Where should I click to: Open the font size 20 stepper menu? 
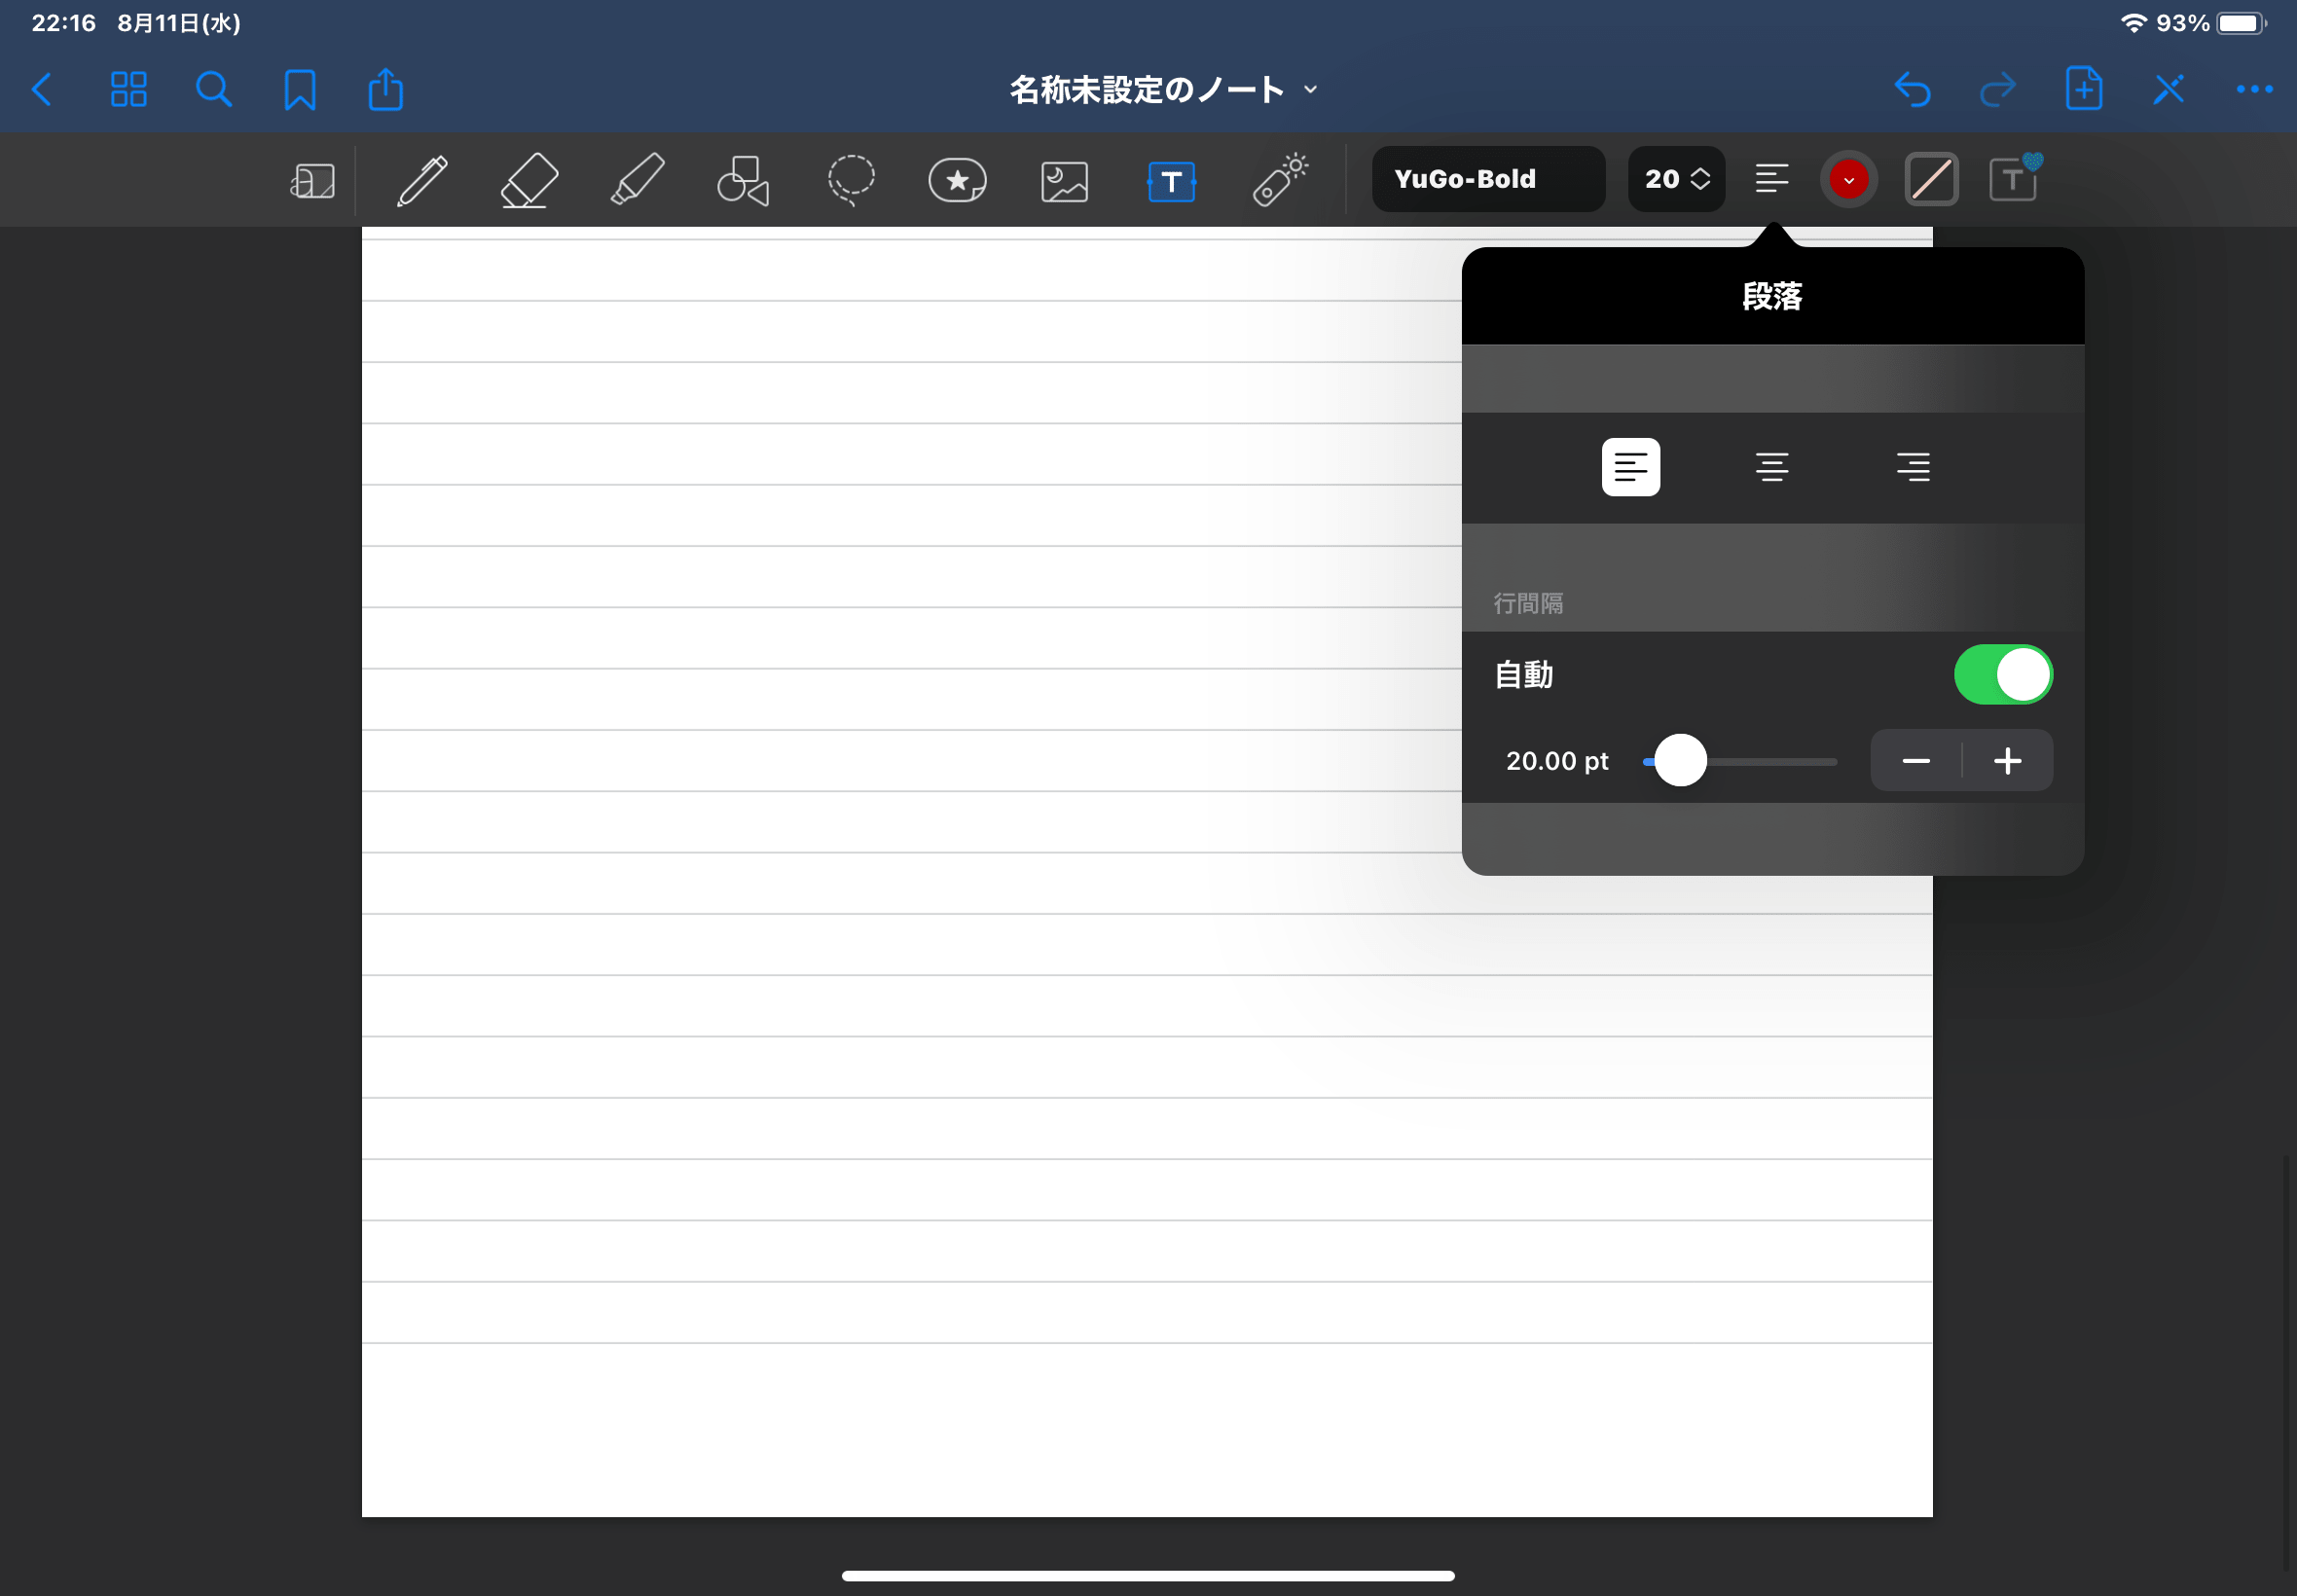(x=1676, y=179)
